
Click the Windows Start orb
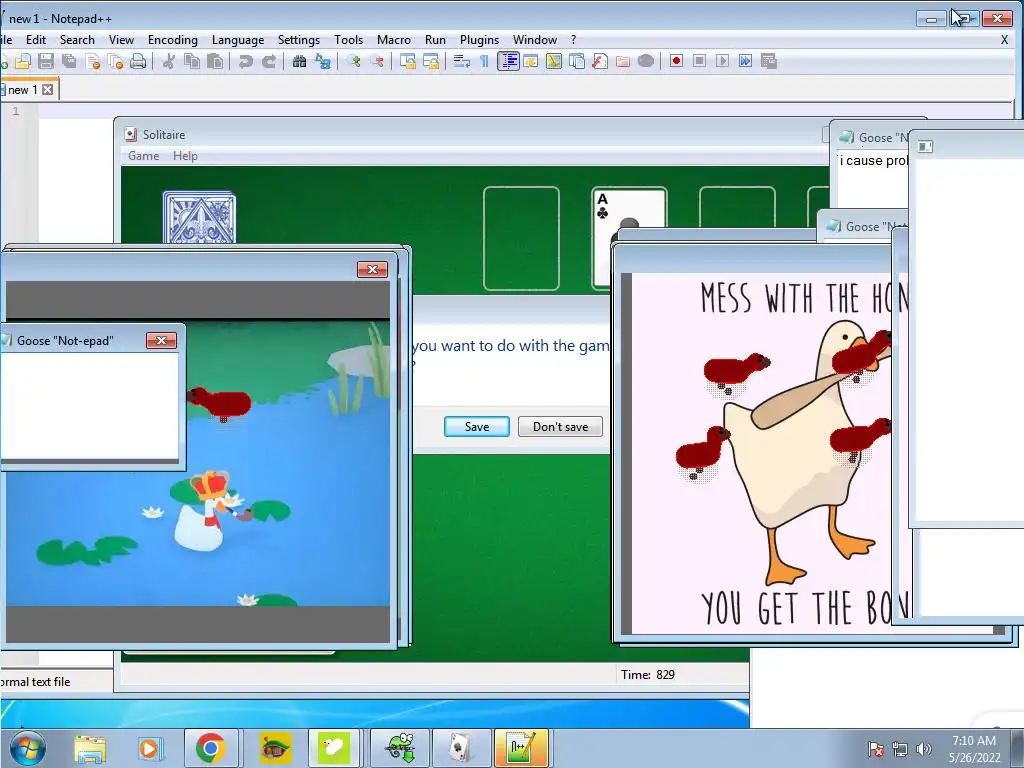coord(27,748)
